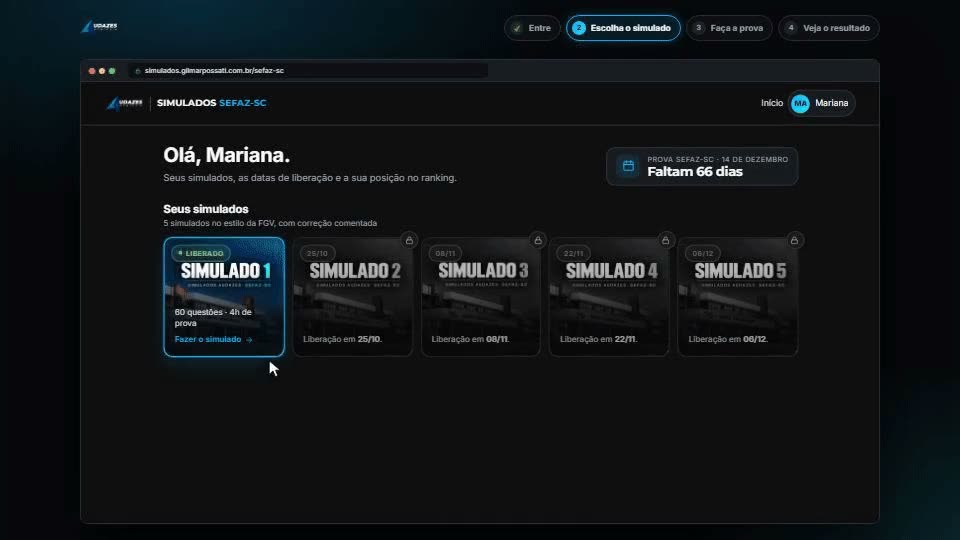Click the Seus simulados section heading
Screen dimensions: 960x540
(206, 209)
